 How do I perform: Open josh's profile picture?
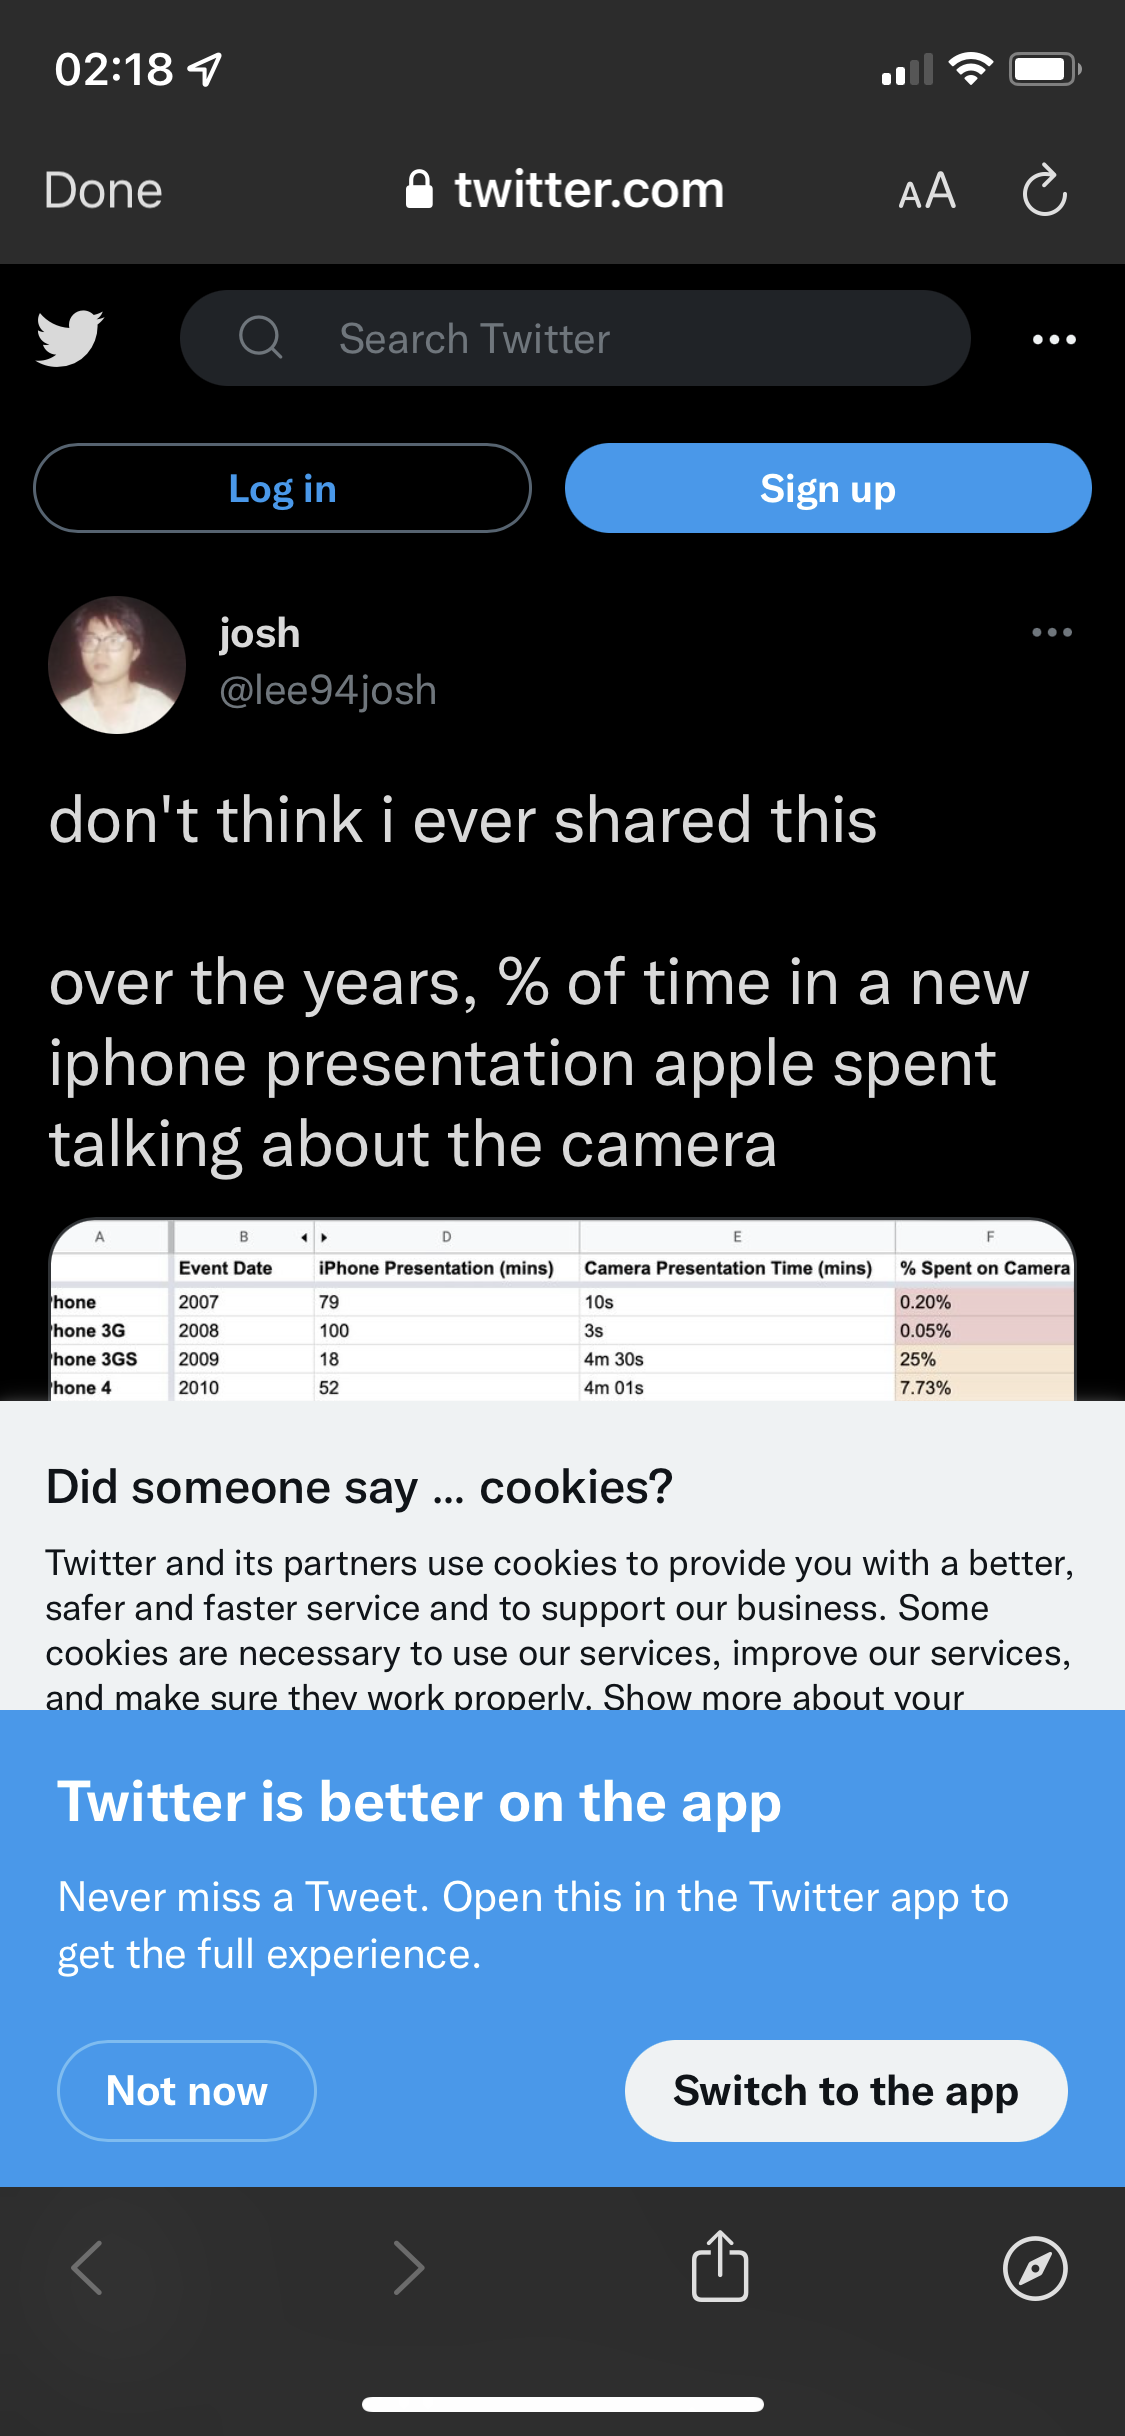117,665
